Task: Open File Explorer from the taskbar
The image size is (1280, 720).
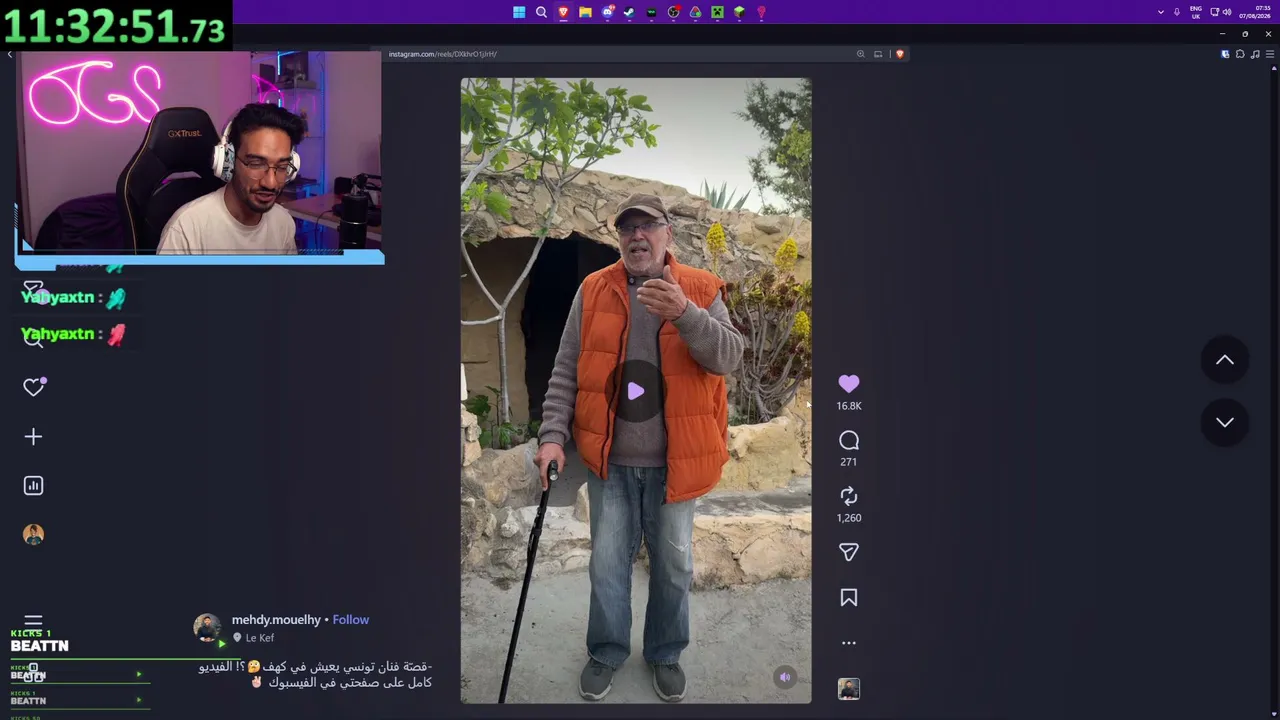Action: tap(585, 12)
